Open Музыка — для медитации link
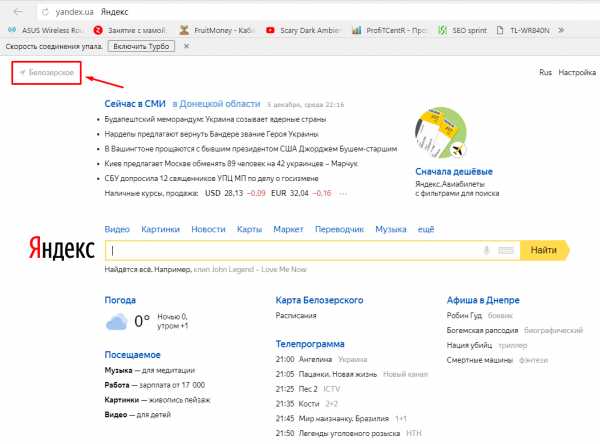 [150, 371]
